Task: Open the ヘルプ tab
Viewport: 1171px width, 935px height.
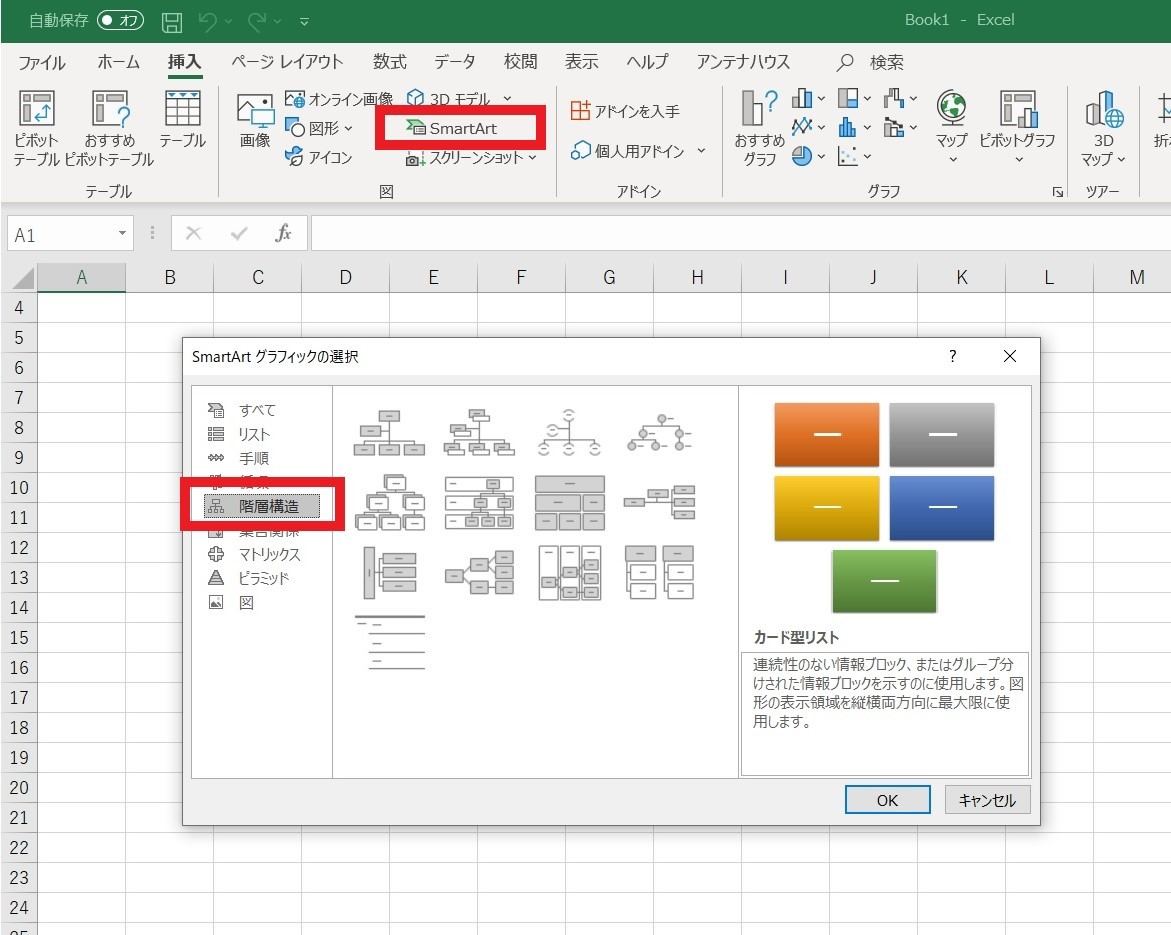Action: tap(647, 62)
